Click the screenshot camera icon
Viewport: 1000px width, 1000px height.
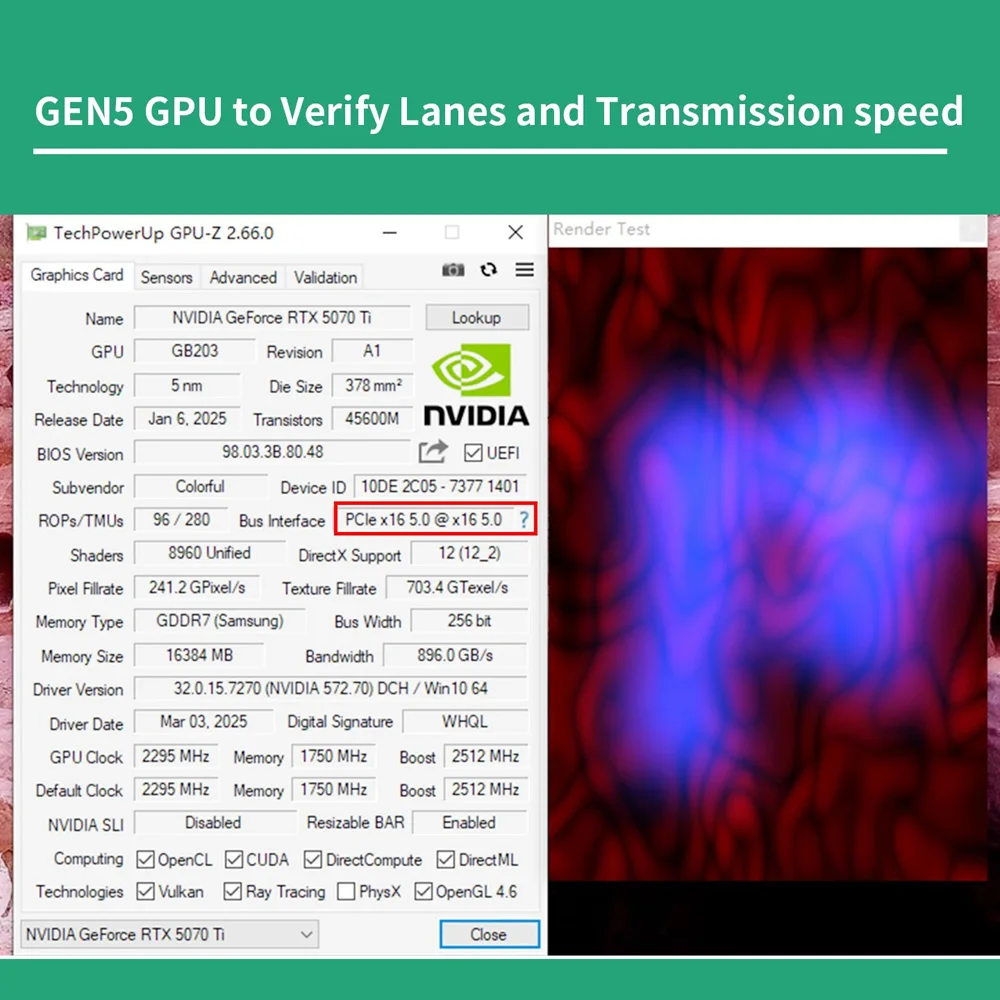[453, 270]
